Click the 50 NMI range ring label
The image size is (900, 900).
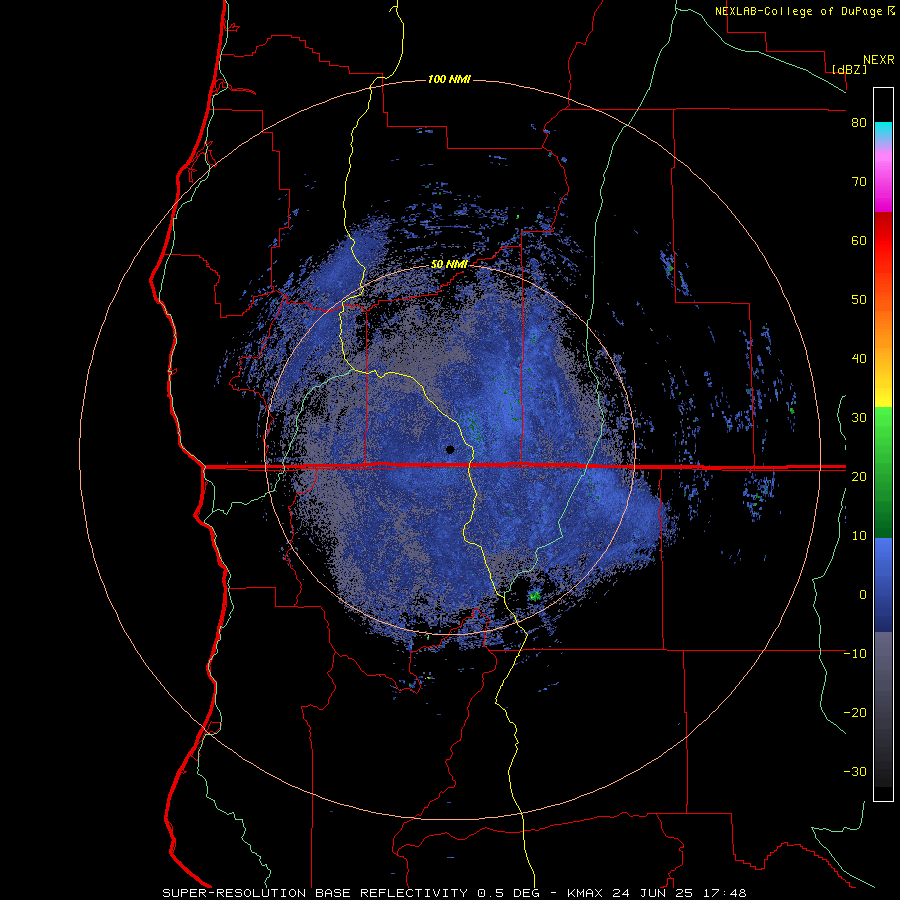coord(449,265)
